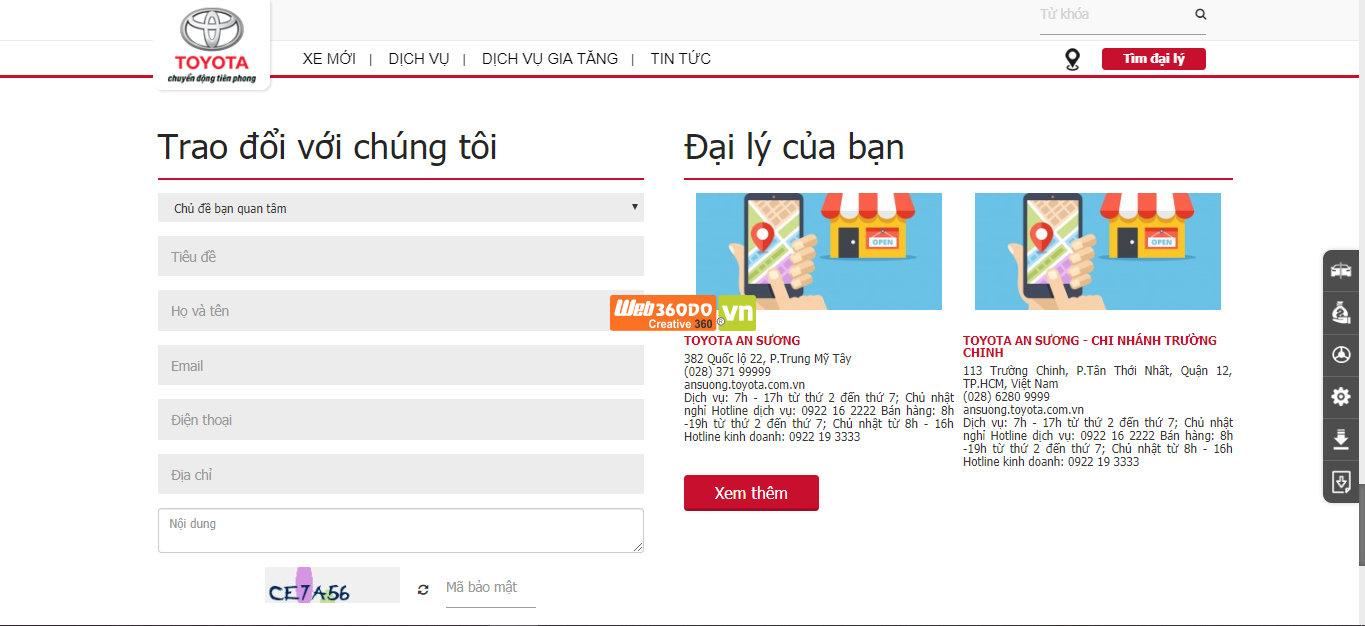This screenshot has height=626, width=1365.
Task: Click the search magnifier icon
Action: tap(1201, 14)
